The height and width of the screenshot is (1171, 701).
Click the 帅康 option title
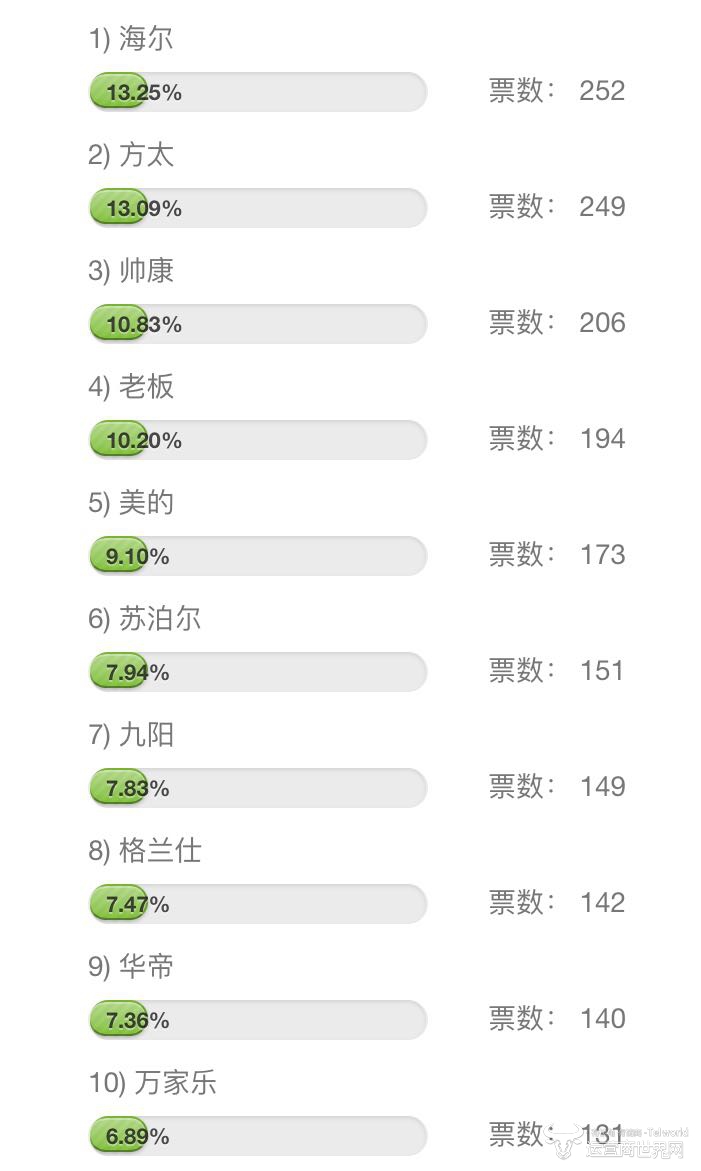tap(145, 271)
